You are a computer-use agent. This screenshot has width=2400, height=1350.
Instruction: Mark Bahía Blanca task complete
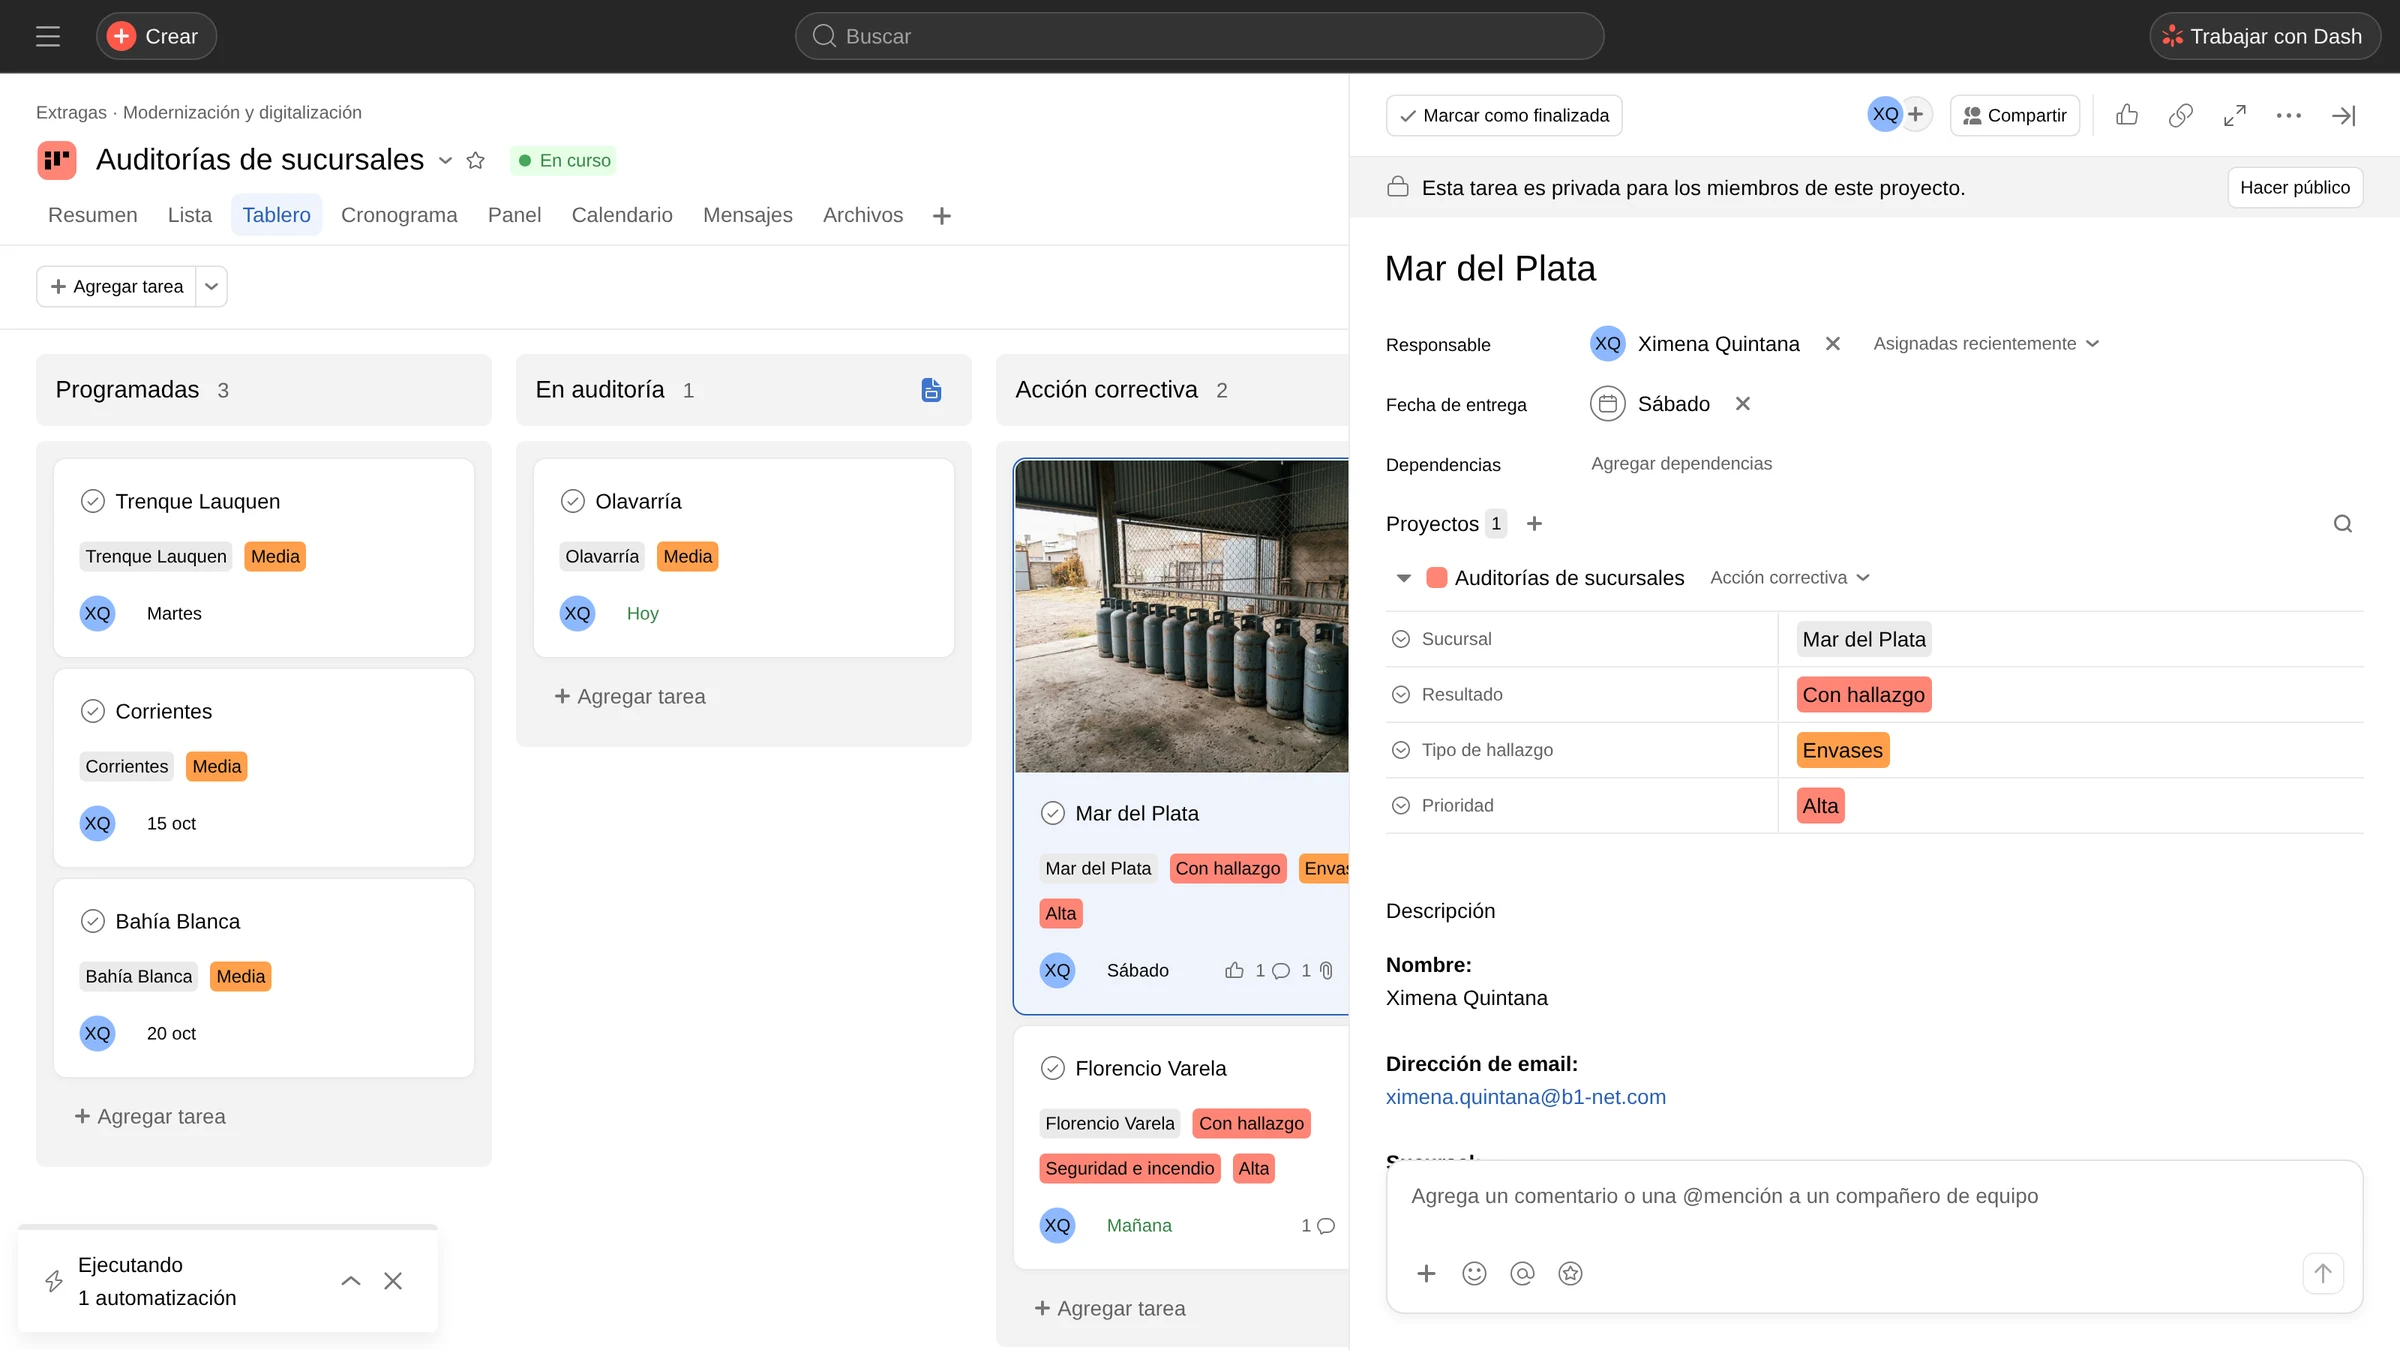pyautogui.click(x=93, y=921)
